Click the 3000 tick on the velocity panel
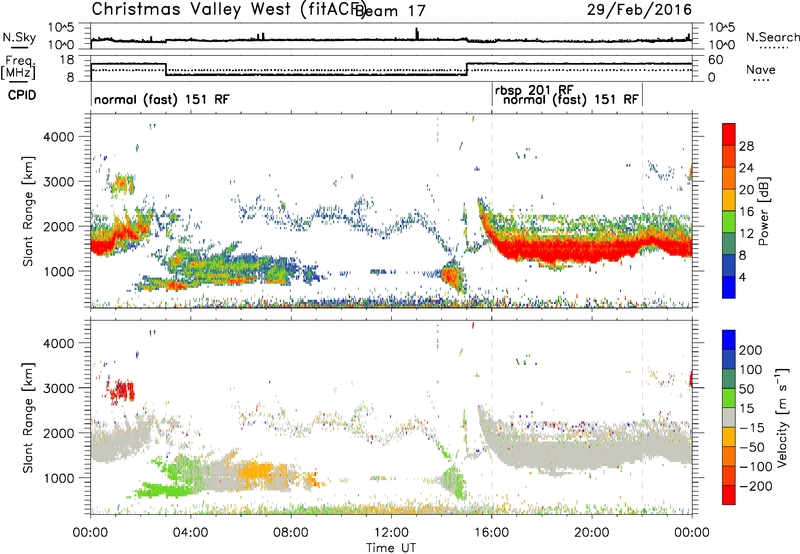Viewport: 800px width, 554px height. [58, 388]
